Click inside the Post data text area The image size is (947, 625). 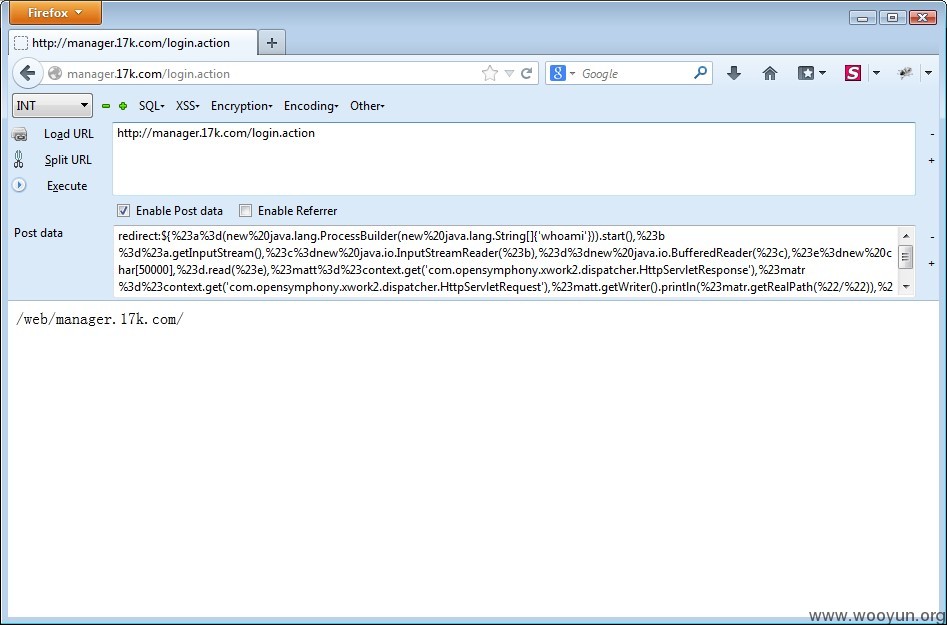(x=506, y=261)
